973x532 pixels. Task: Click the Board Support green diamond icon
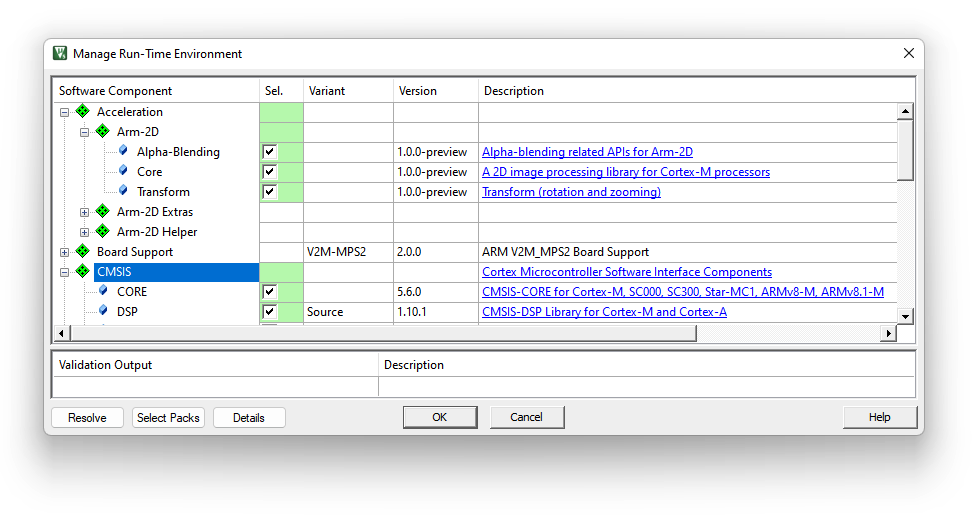(83, 252)
